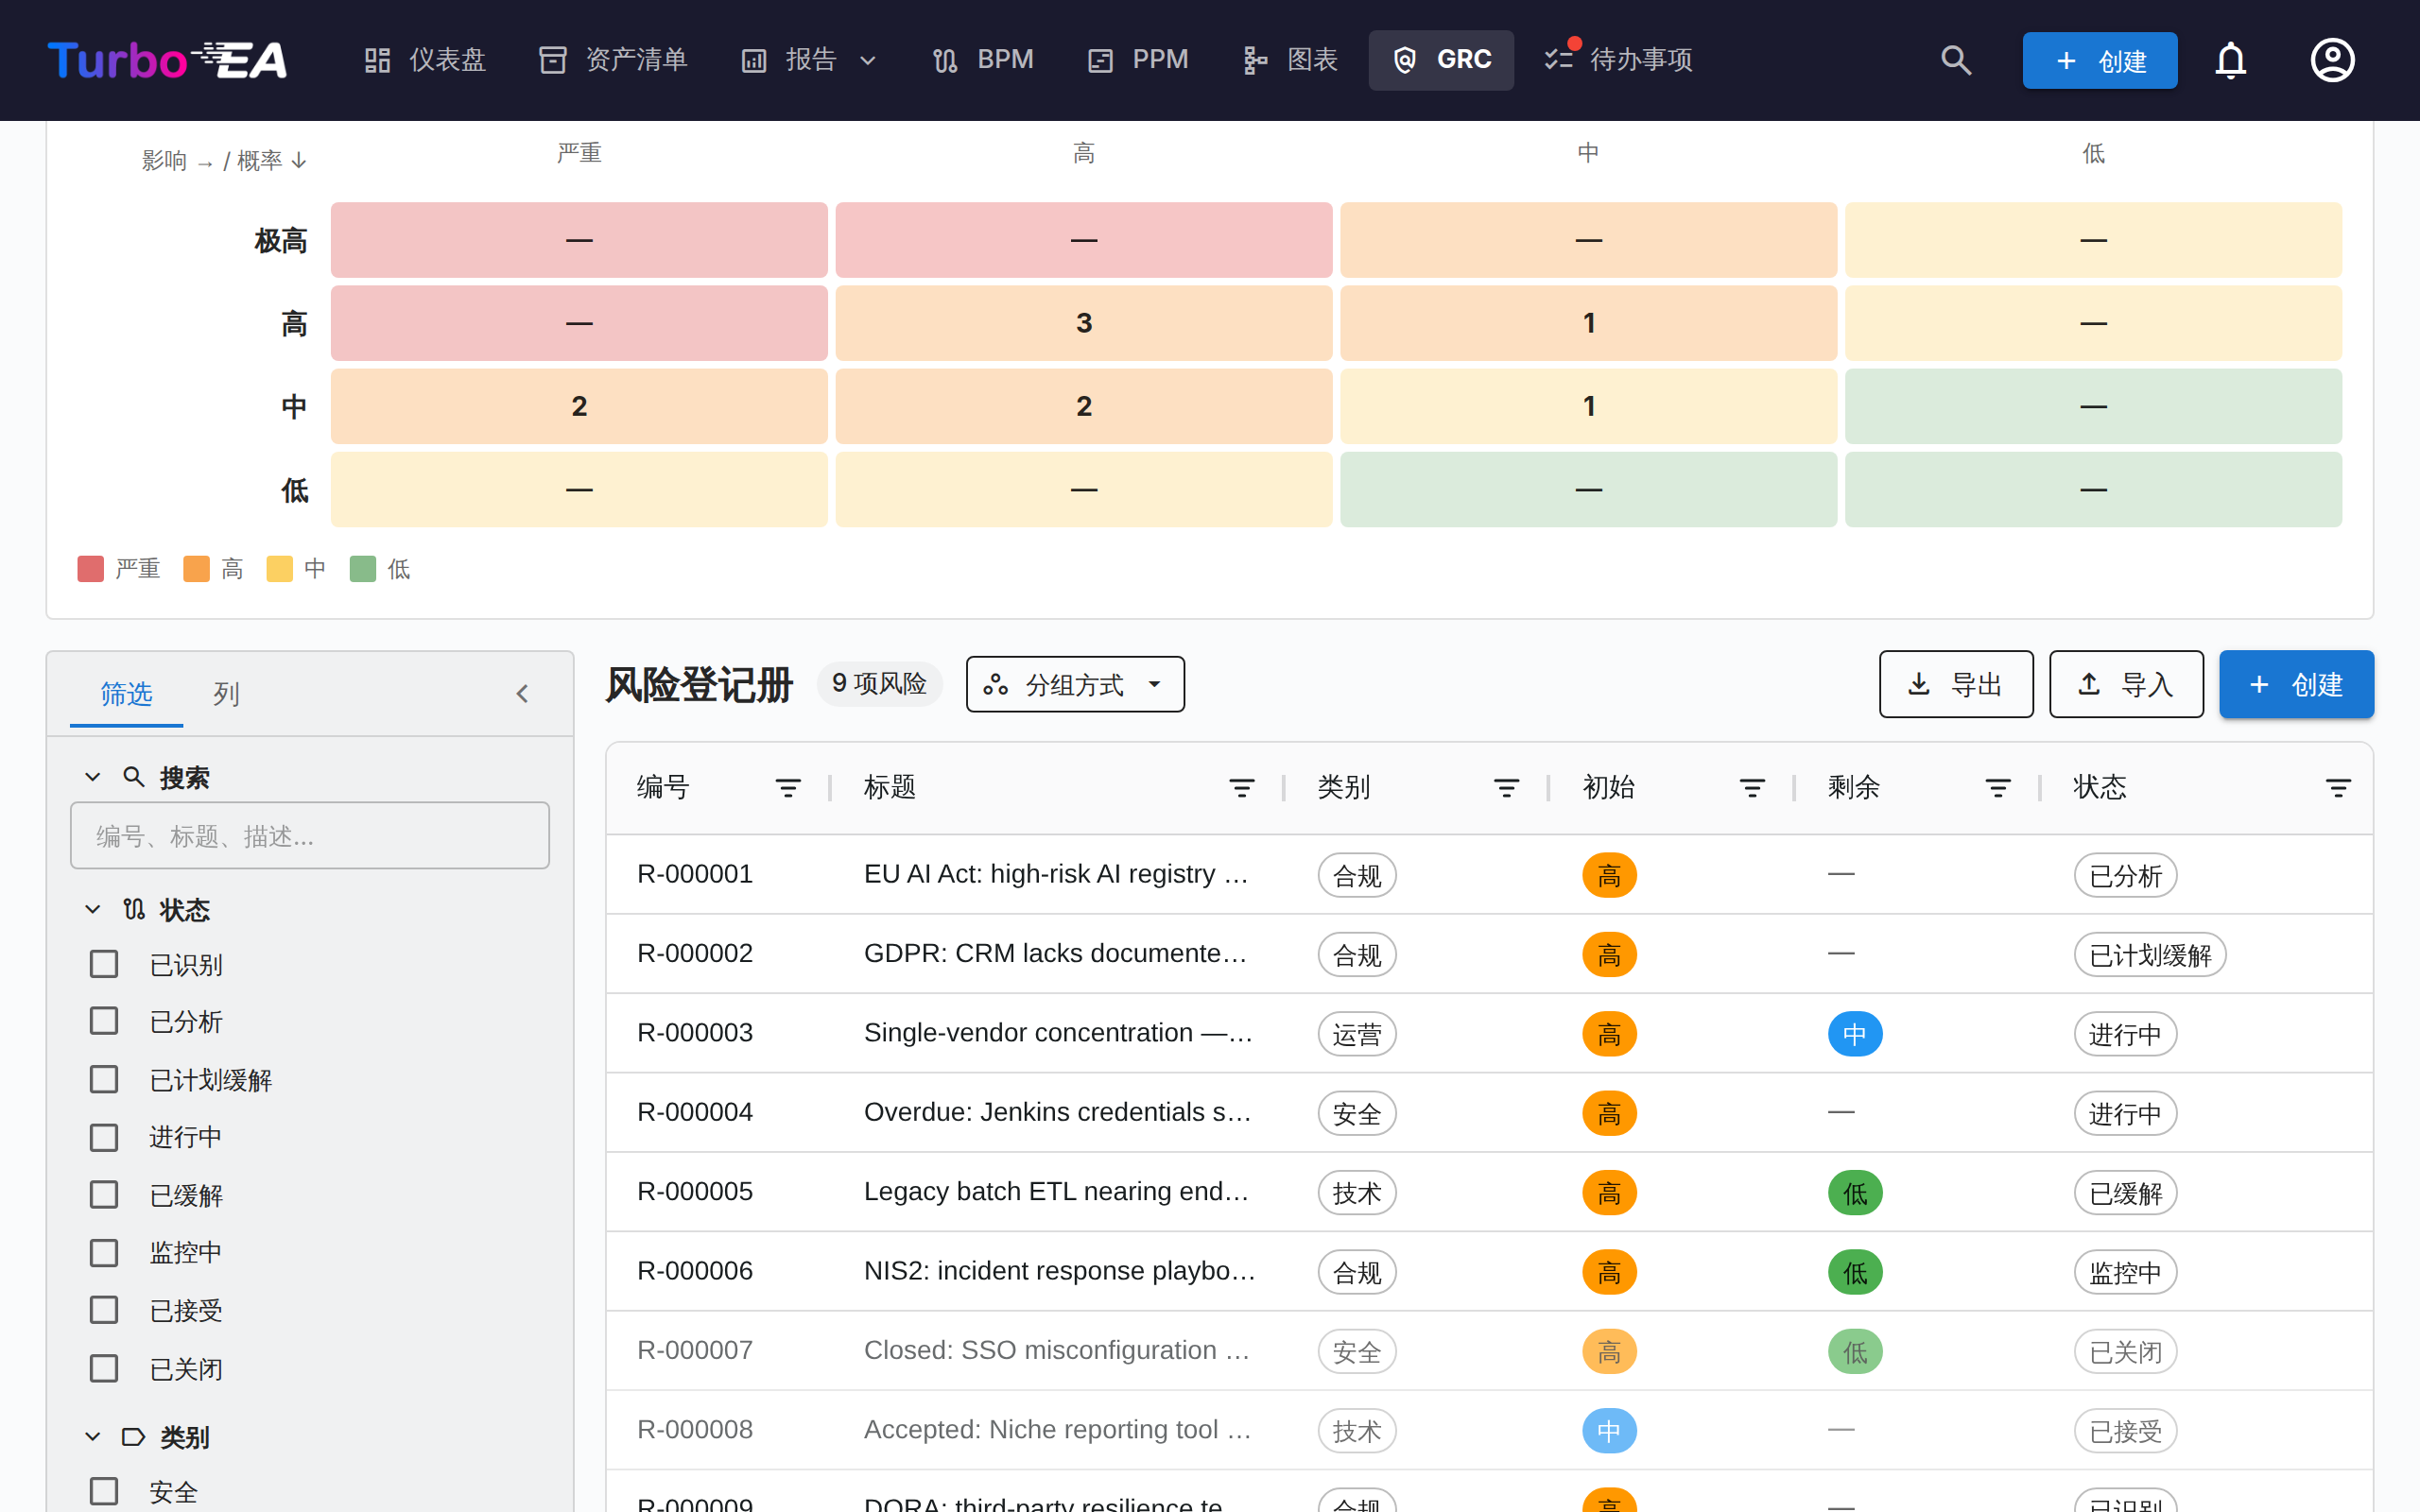Open filter for 状态 column
Image resolution: width=2420 pixels, height=1512 pixels.
point(2338,788)
